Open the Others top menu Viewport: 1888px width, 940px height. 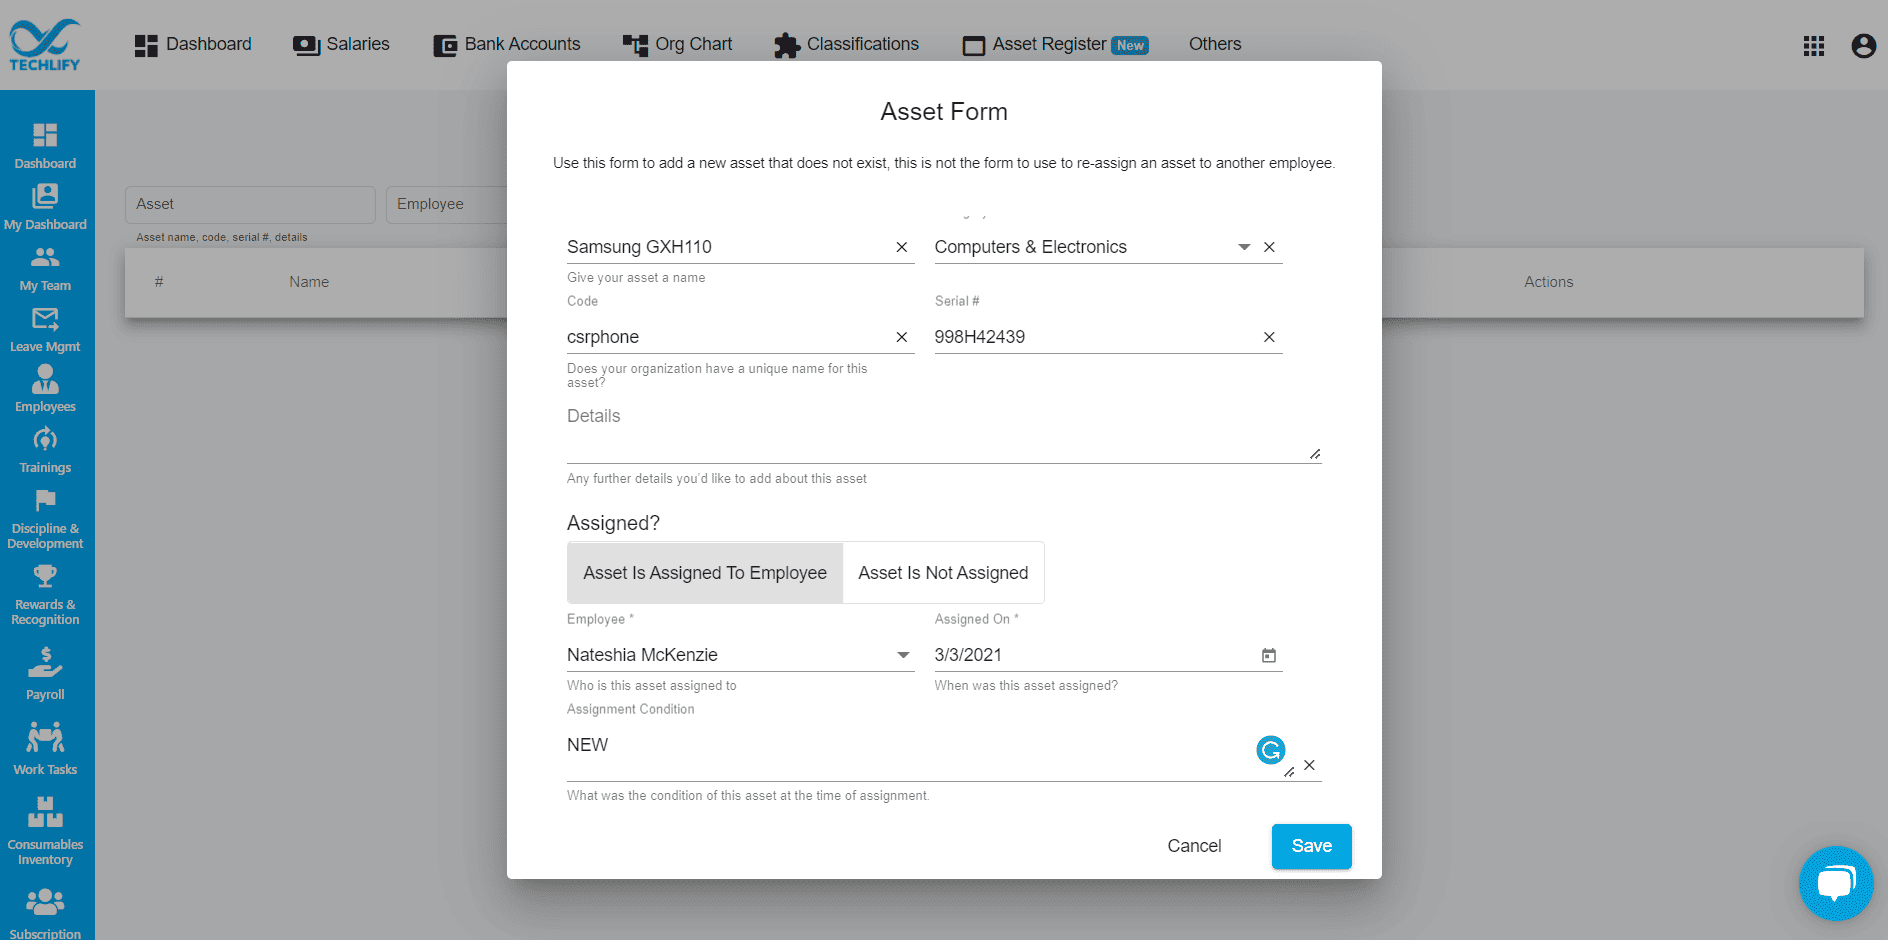click(x=1215, y=45)
